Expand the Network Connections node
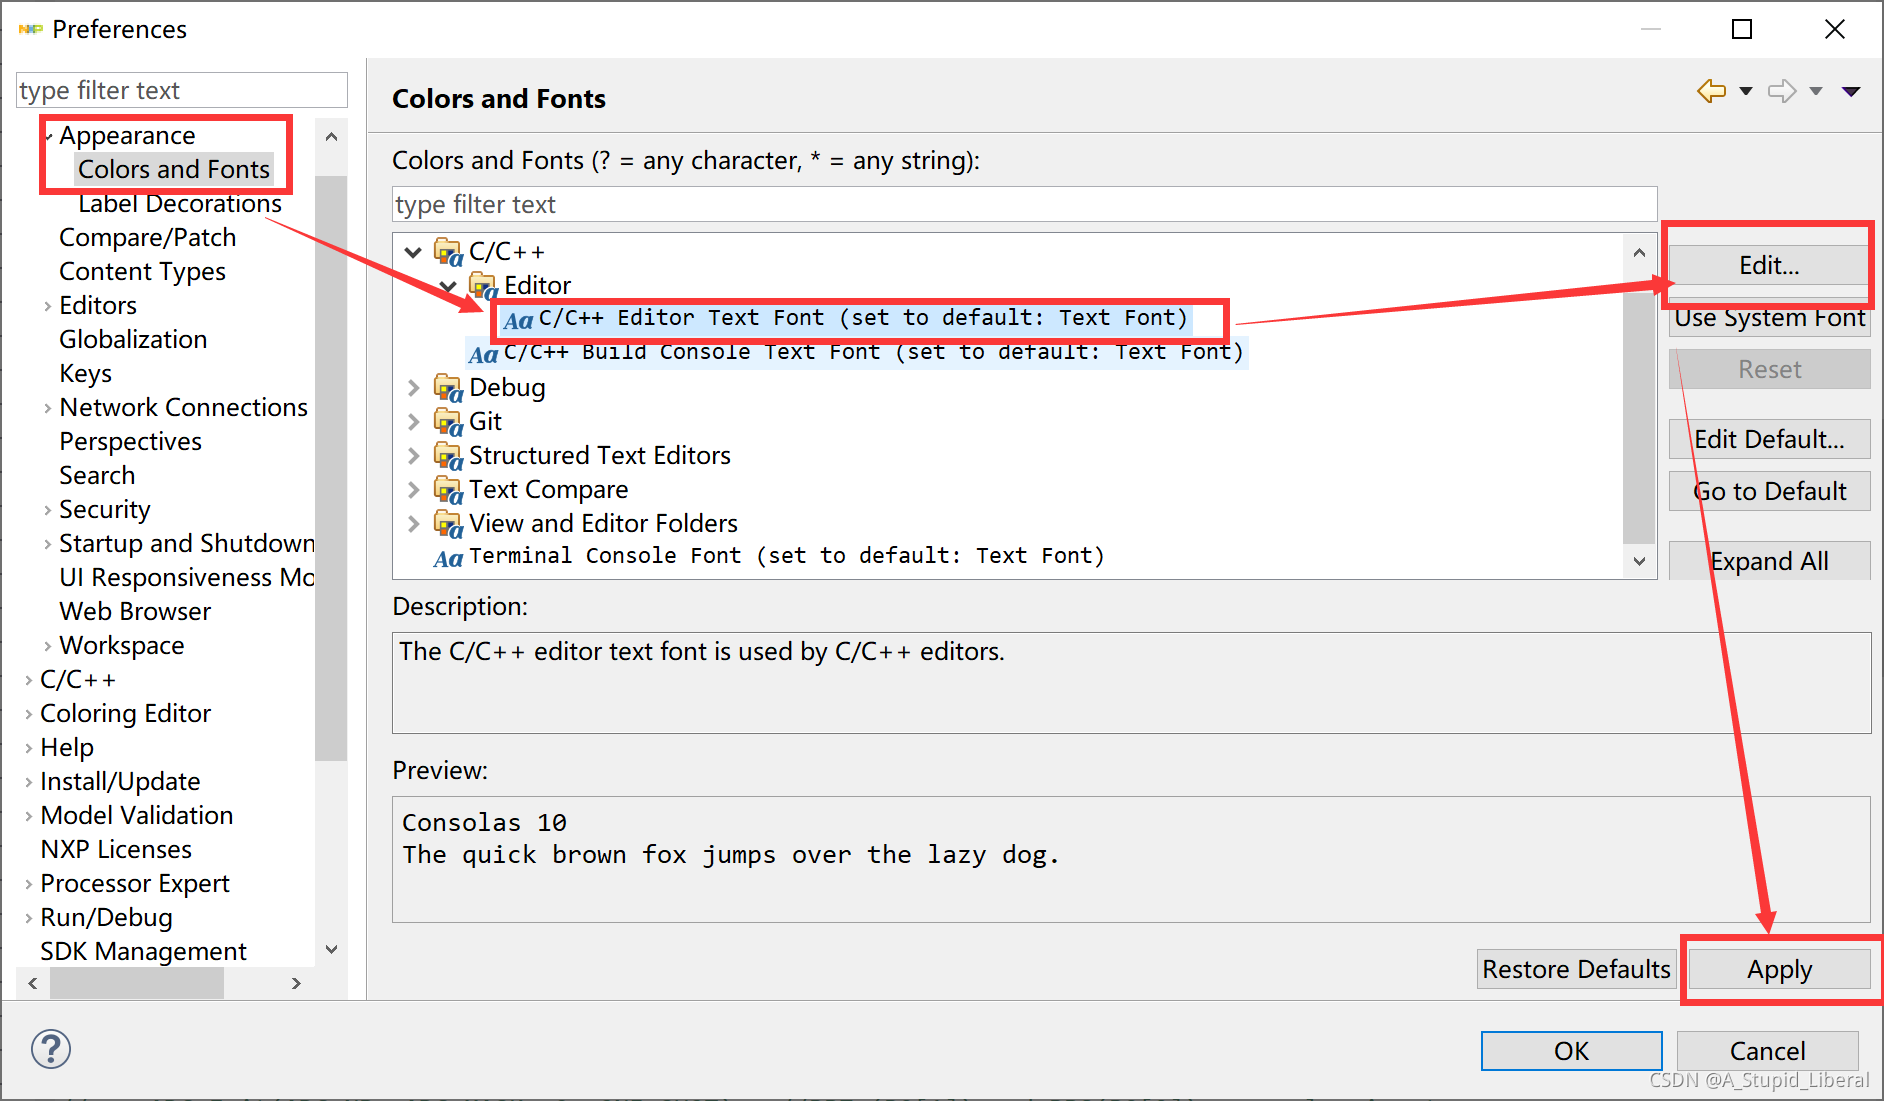 click(x=47, y=408)
